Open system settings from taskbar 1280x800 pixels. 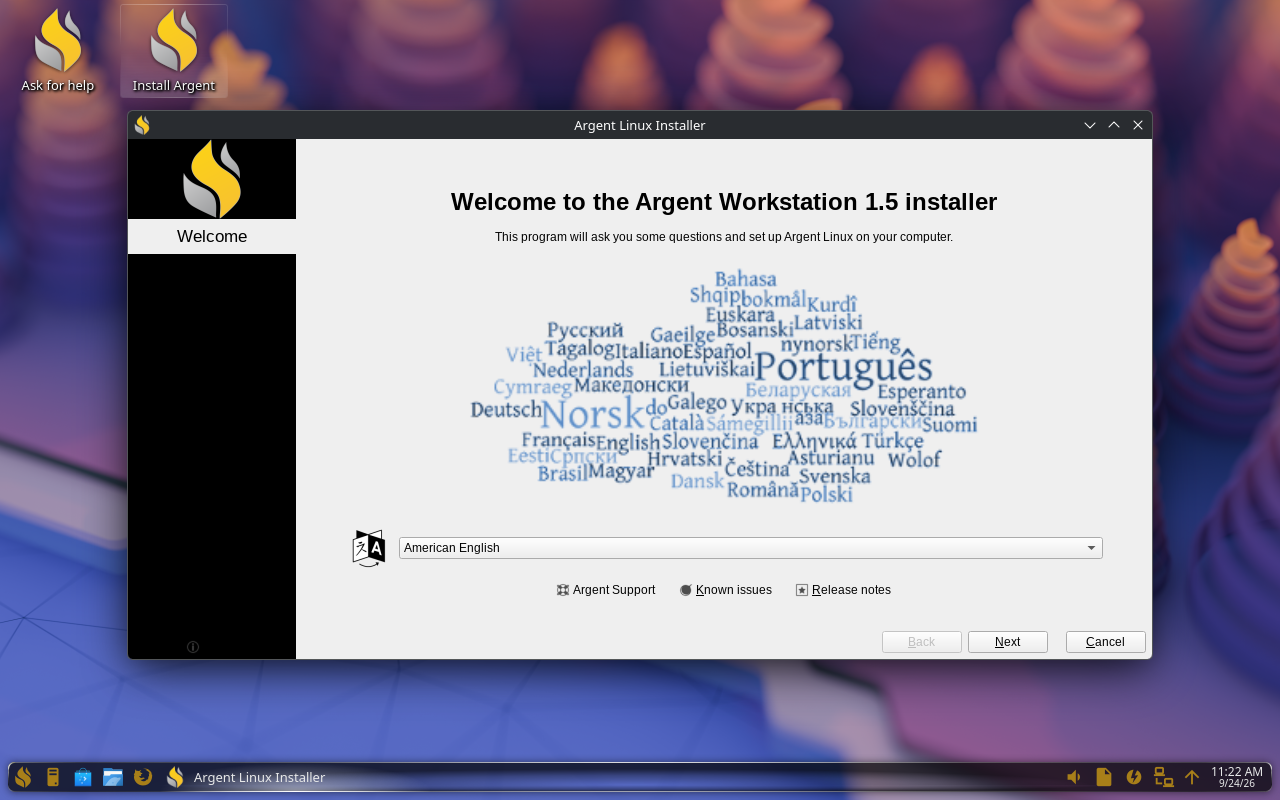click(53, 777)
